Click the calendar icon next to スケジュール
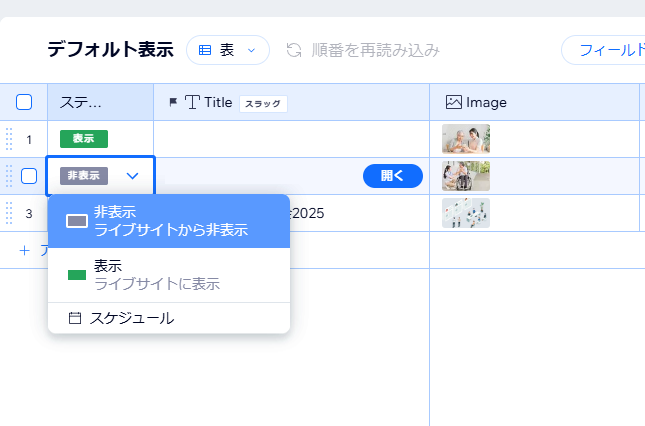The height and width of the screenshot is (426, 645). pyautogui.click(x=74, y=318)
